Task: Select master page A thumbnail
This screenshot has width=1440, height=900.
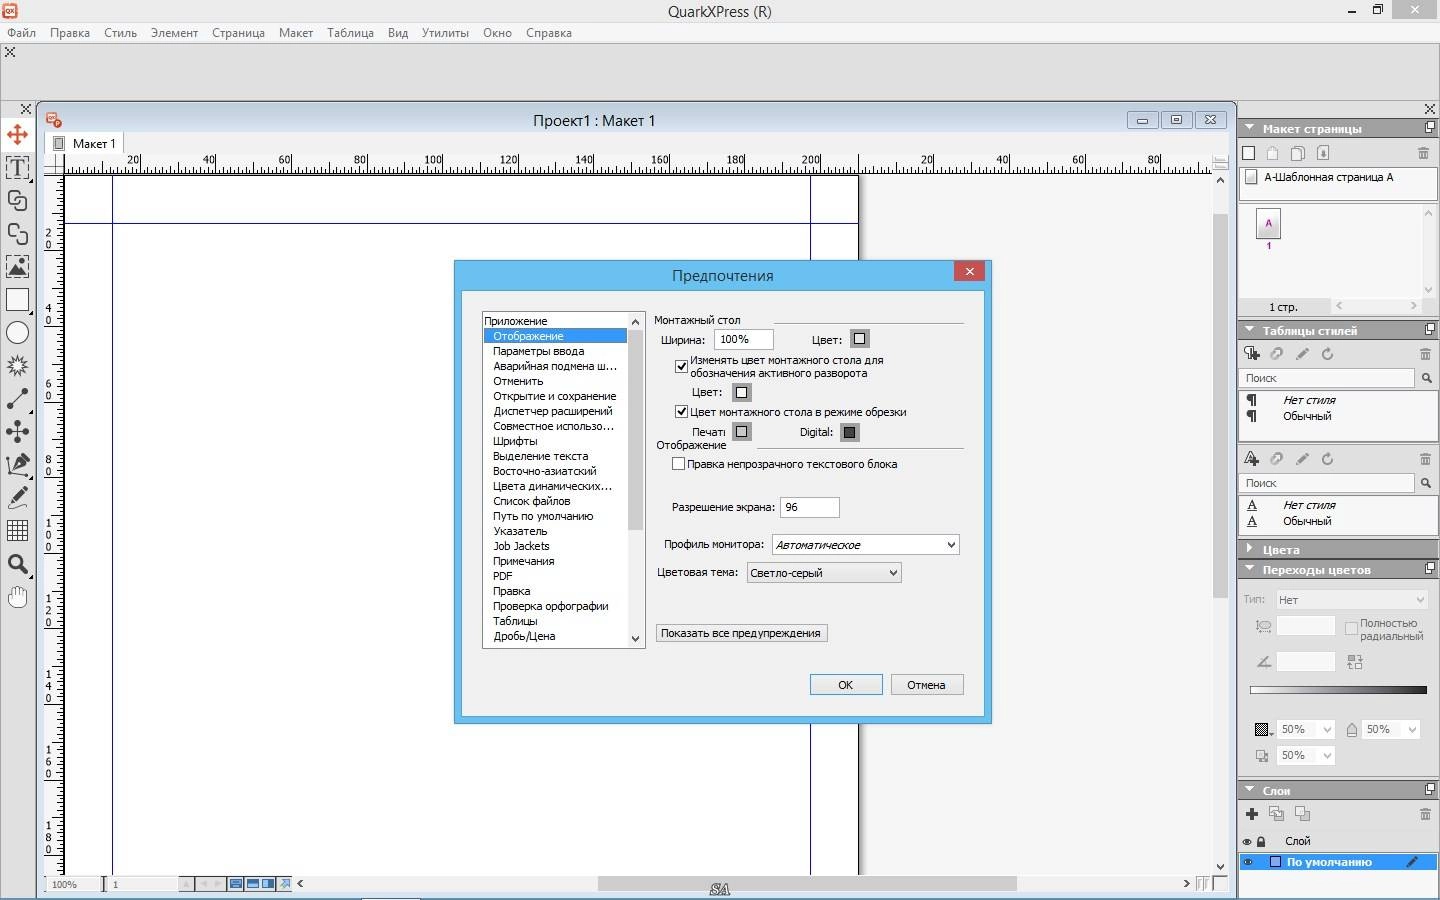Action: pyautogui.click(x=1268, y=224)
